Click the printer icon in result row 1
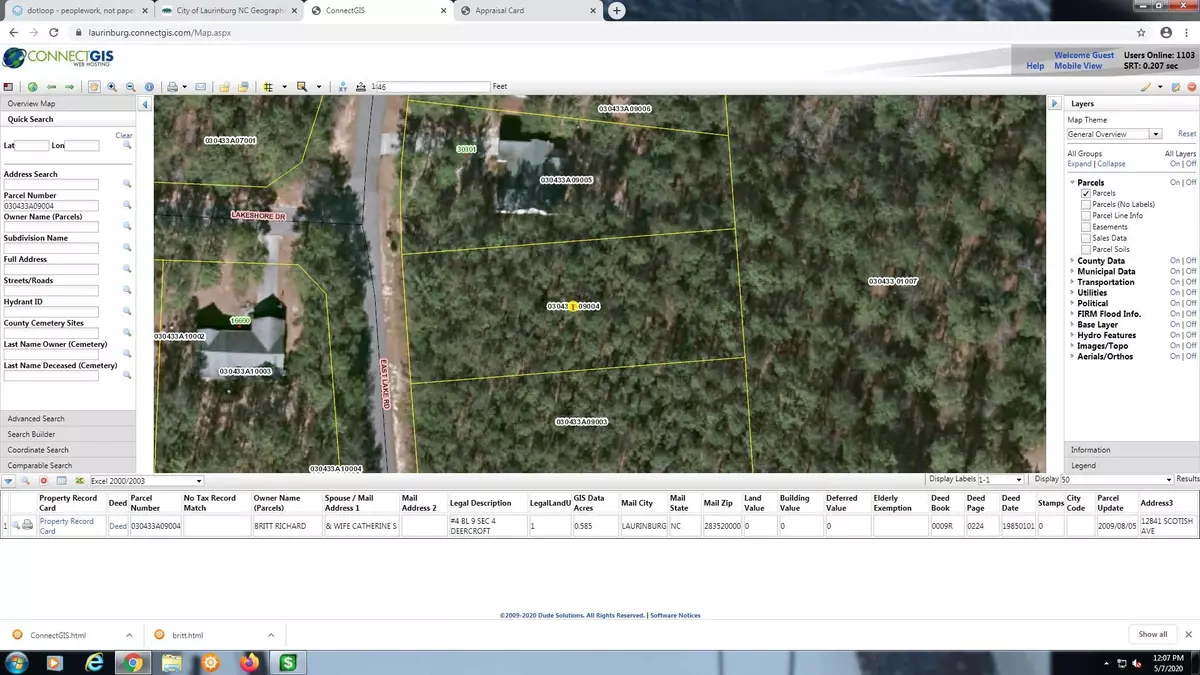Image resolution: width=1200 pixels, height=675 pixels. pos(27,526)
